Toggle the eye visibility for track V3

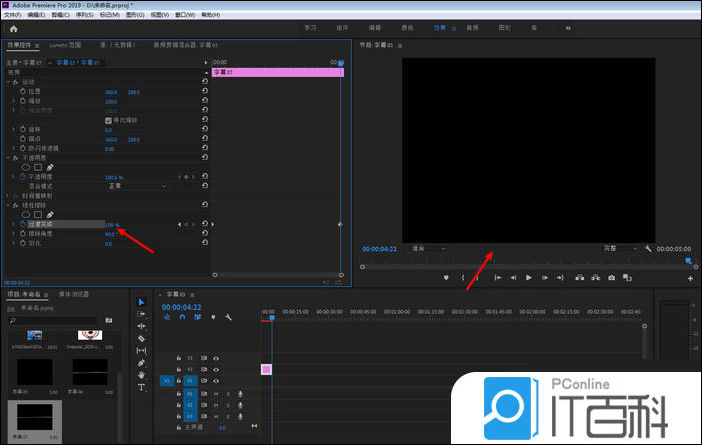coord(216,357)
